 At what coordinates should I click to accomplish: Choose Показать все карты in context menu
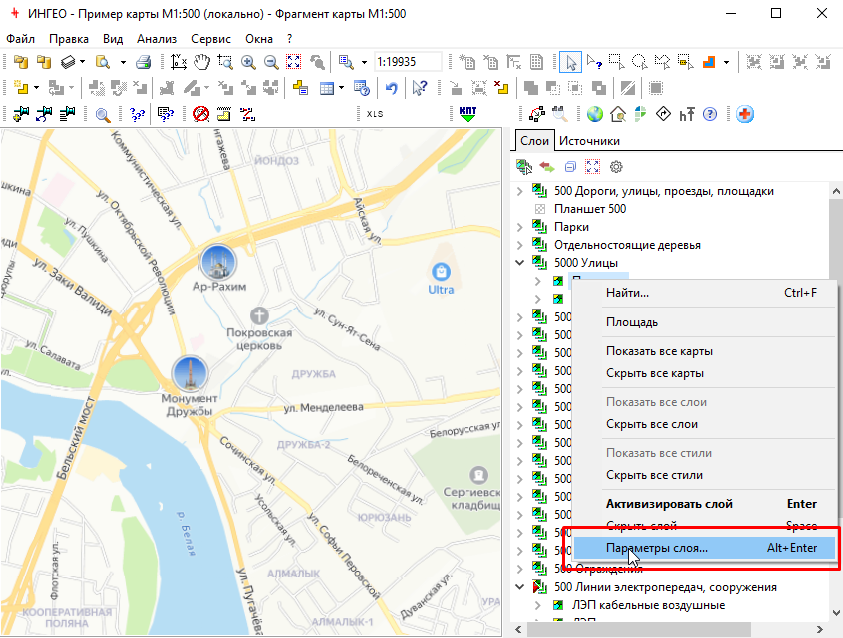point(704,351)
